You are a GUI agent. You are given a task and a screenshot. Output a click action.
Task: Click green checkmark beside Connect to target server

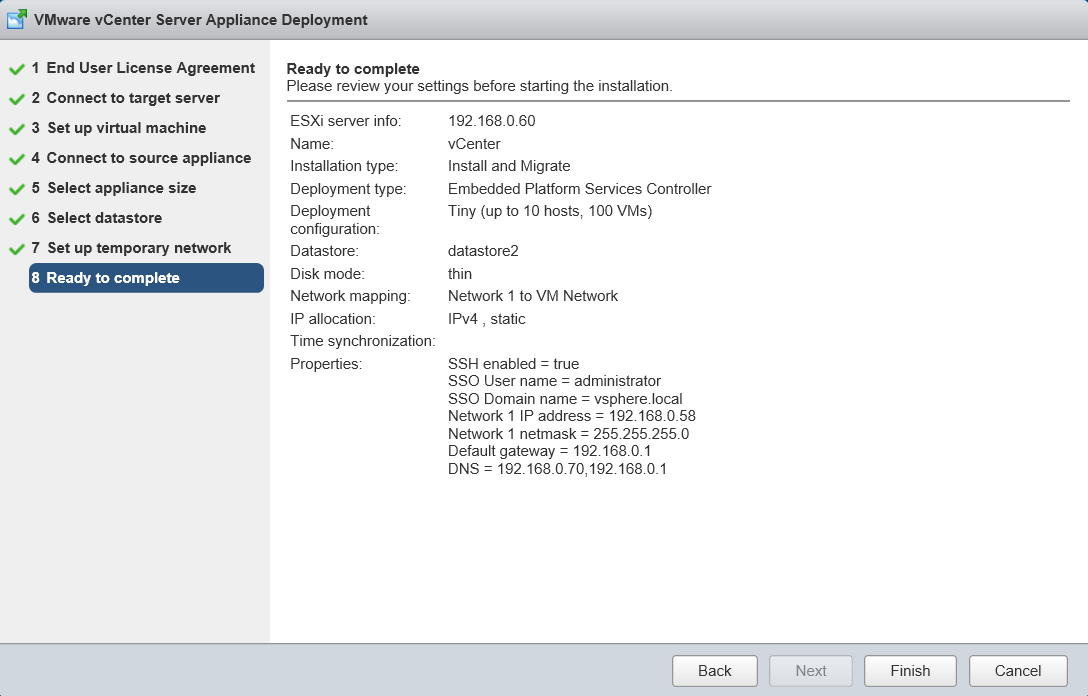17,100
